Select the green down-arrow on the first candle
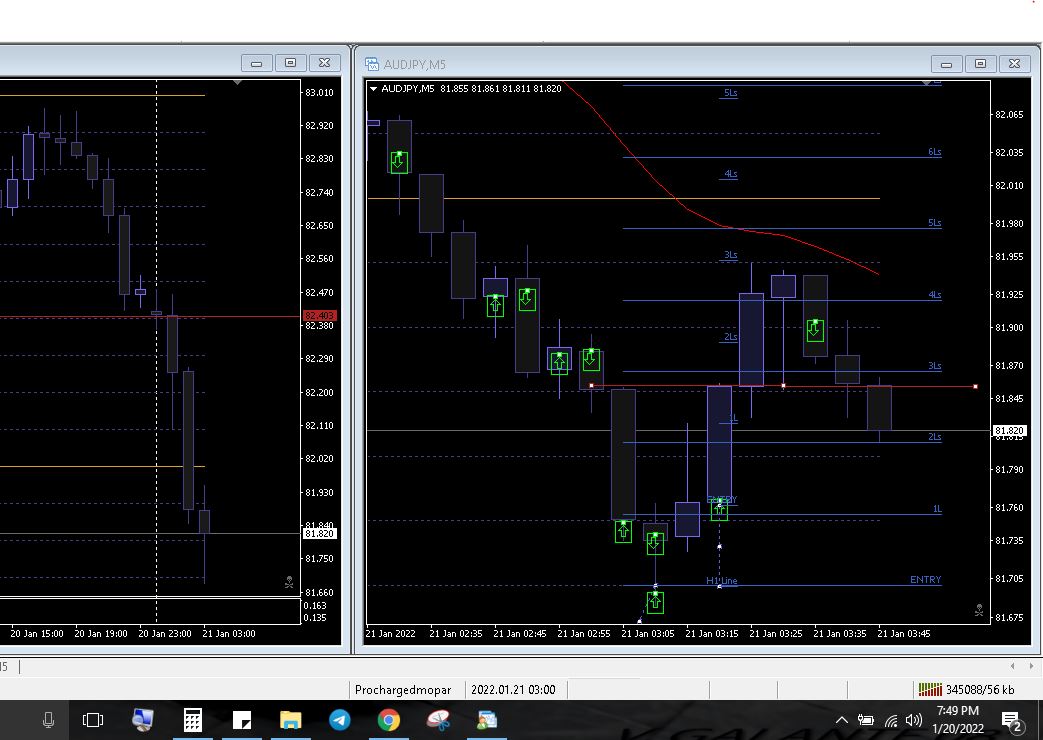Screen dimensions: 1043x740 (398, 162)
